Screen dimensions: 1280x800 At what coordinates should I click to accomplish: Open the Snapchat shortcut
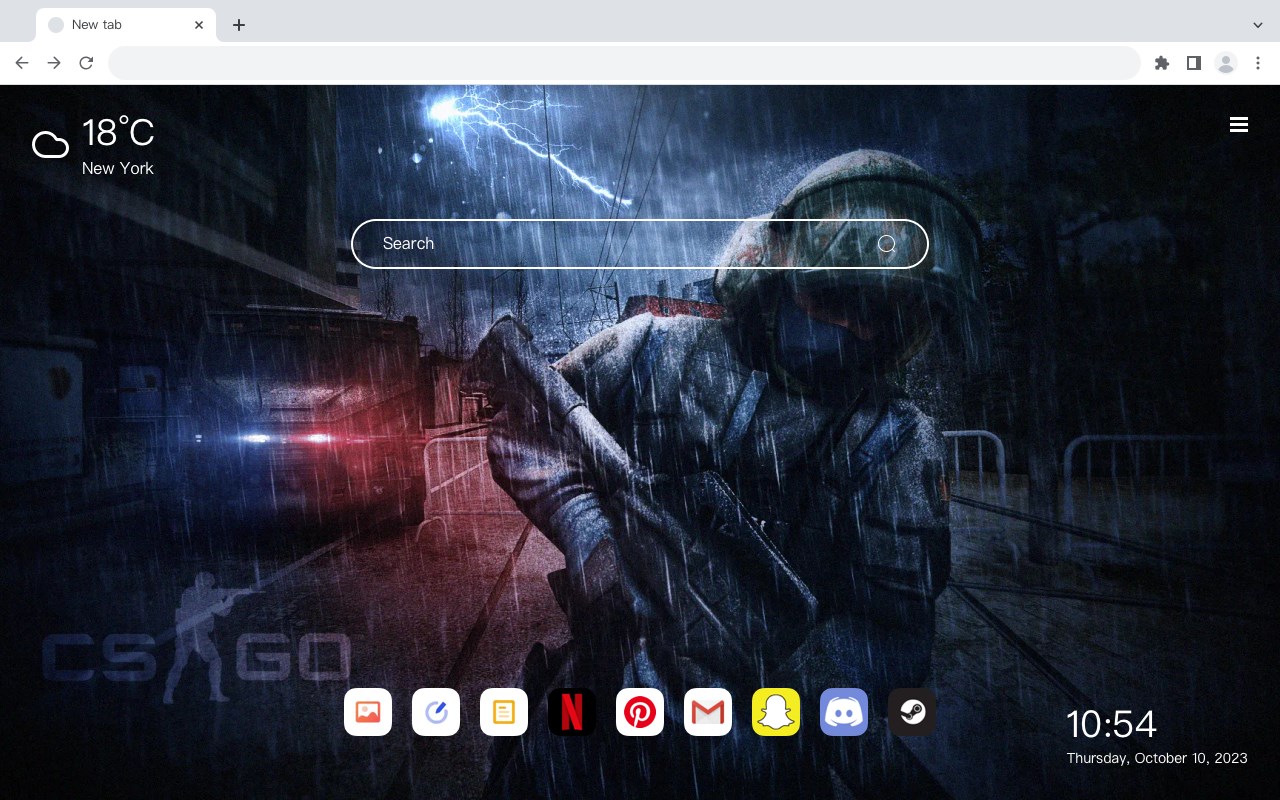pos(776,712)
